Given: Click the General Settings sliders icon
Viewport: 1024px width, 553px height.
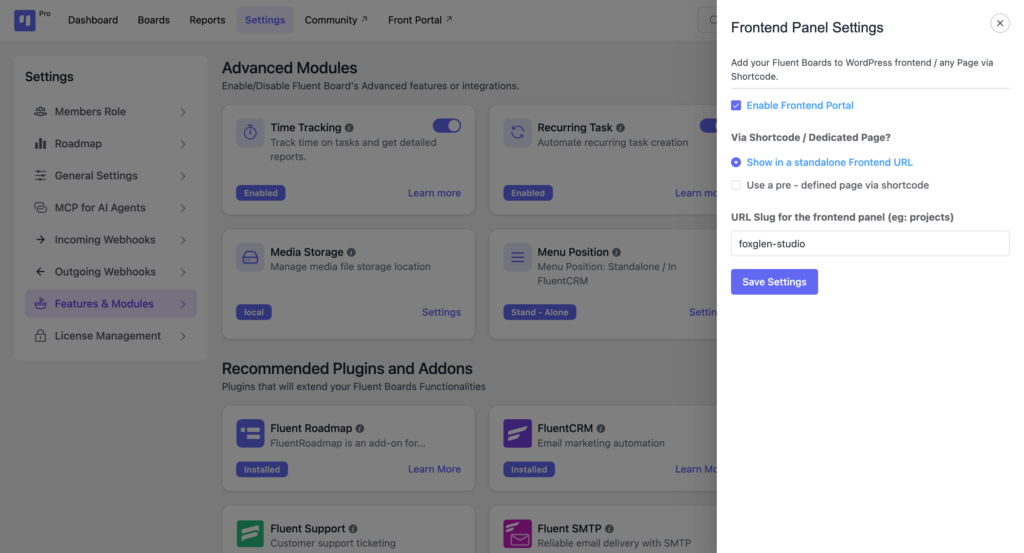Looking at the screenshot, I should click(x=40, y=176).
